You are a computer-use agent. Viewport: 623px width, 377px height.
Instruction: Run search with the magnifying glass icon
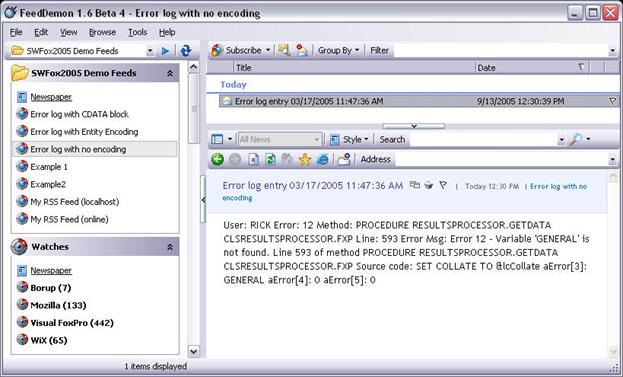click(575, 139)
